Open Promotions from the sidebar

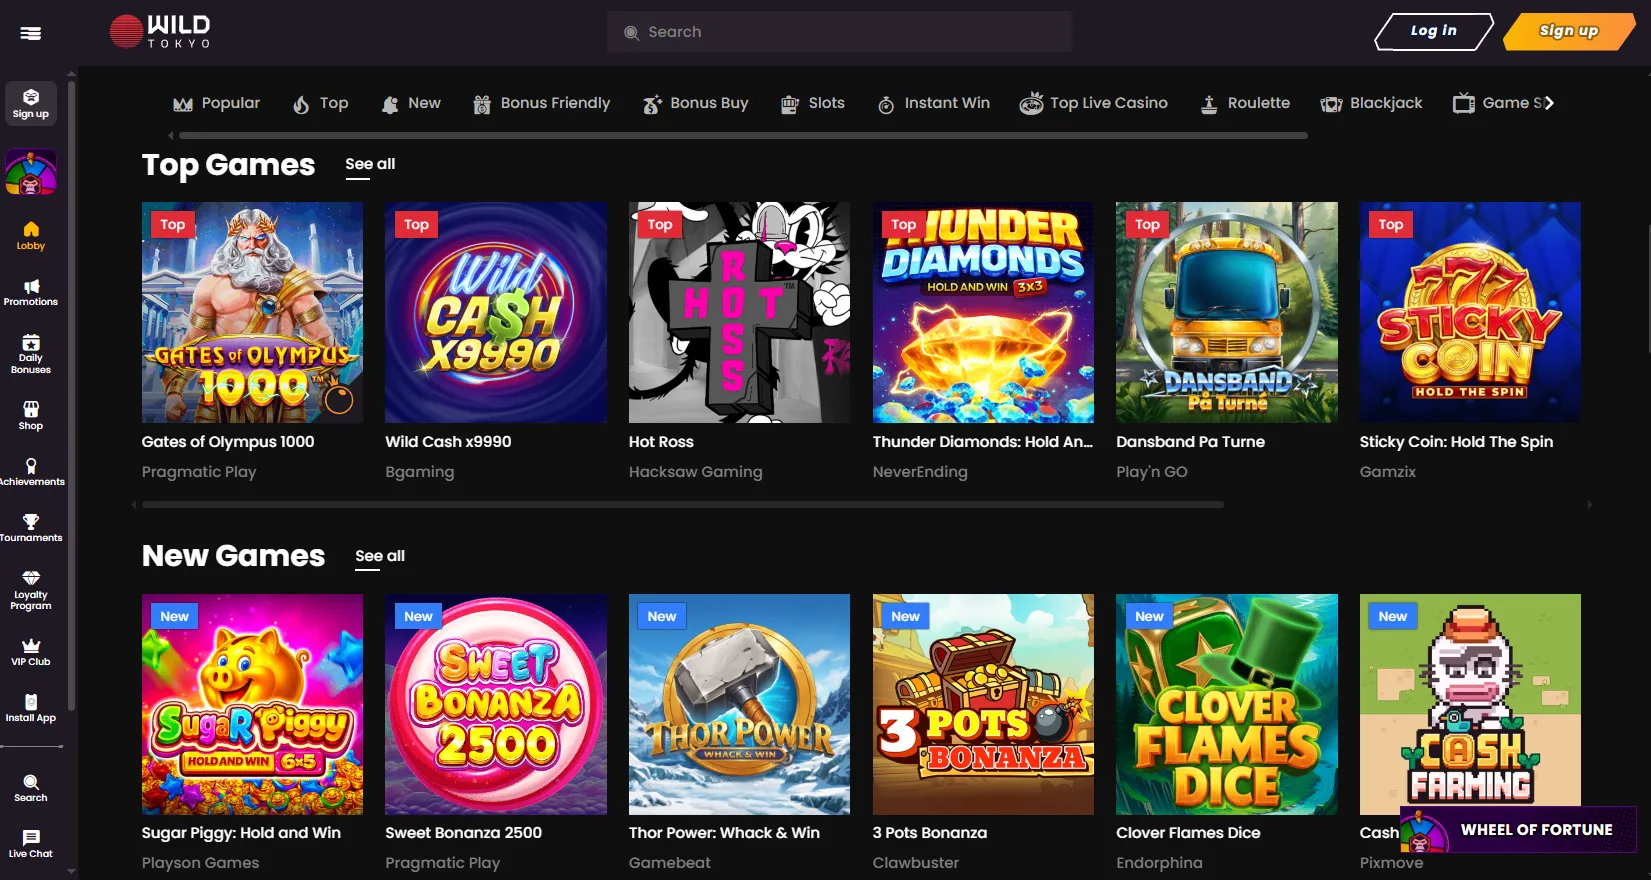pyautogui.click(x=31, y=292)
